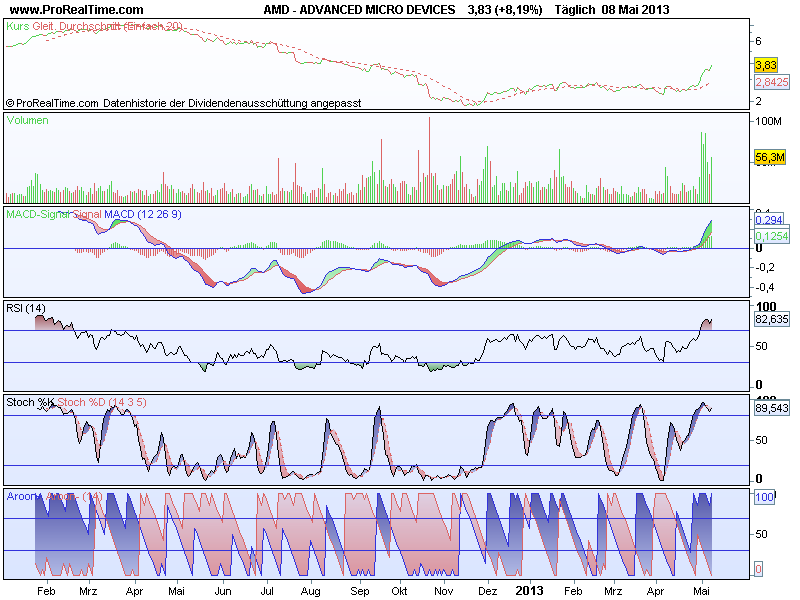The width and height of the screenshot is (800, 600).
Task: Click the blue 100 Aroon value tag
Action: click(764, 497)
